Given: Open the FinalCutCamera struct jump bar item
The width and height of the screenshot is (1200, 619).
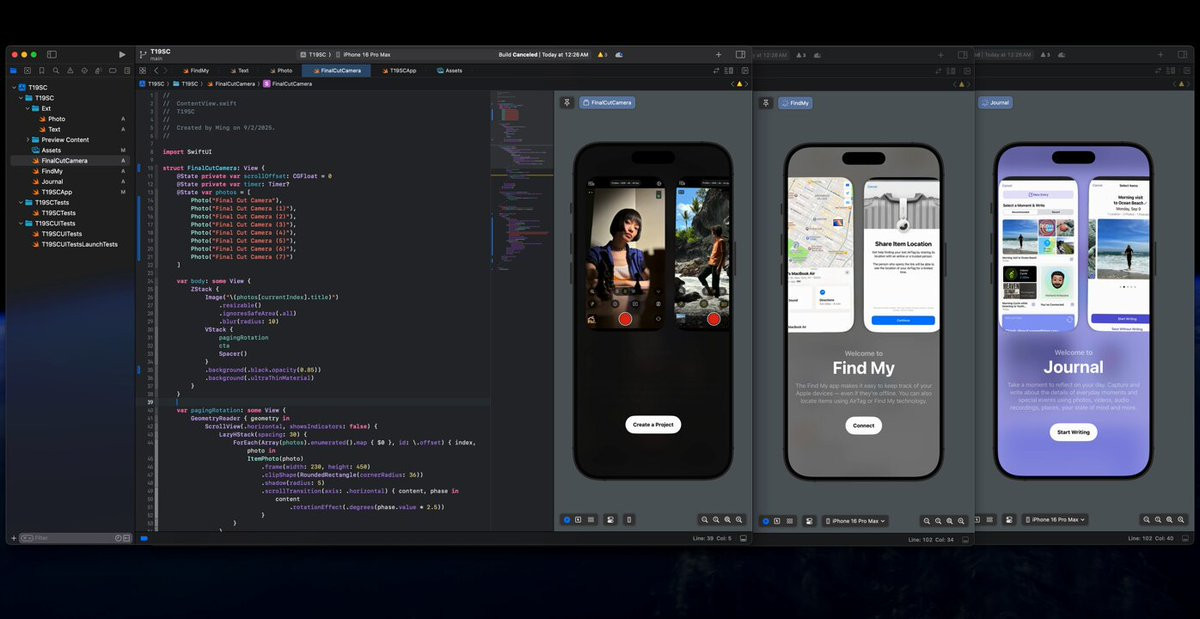Looking at the screenshot, I should tap(287, 84).
